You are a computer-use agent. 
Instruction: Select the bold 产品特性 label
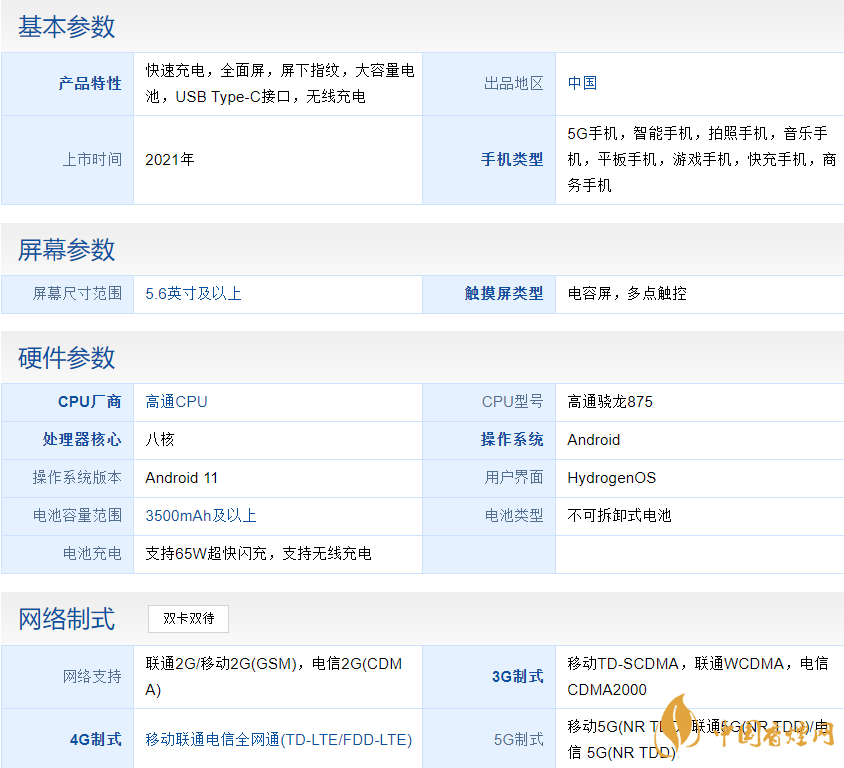pos(90,83)
